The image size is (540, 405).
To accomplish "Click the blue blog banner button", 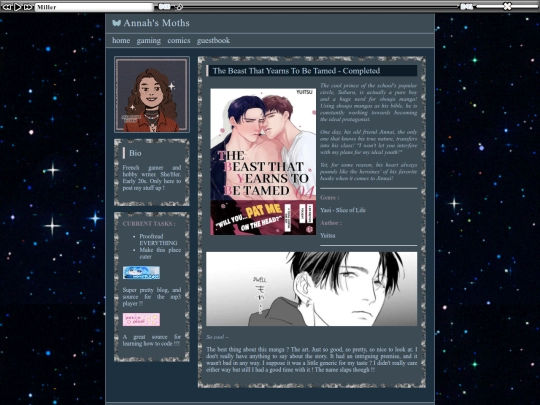I will (141, 273).
